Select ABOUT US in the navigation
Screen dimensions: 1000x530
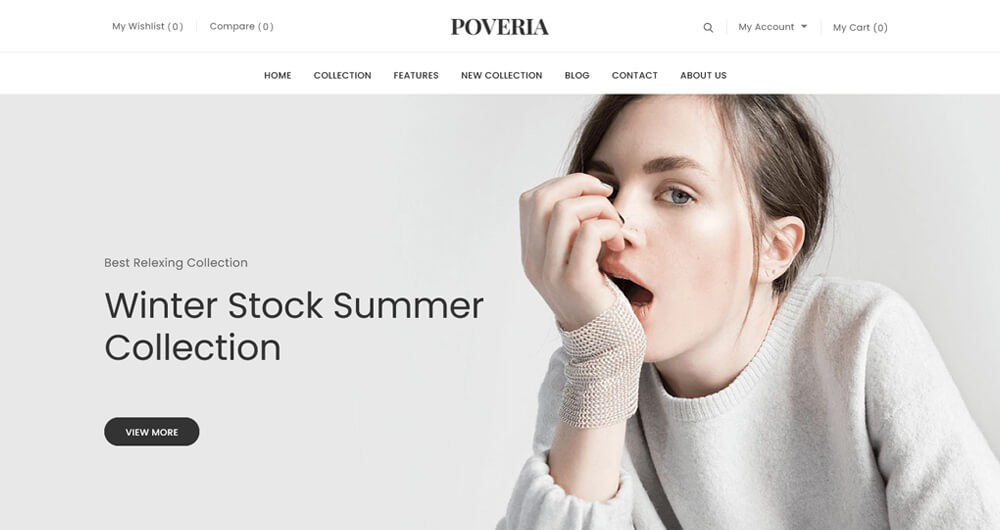click(703, 75)
